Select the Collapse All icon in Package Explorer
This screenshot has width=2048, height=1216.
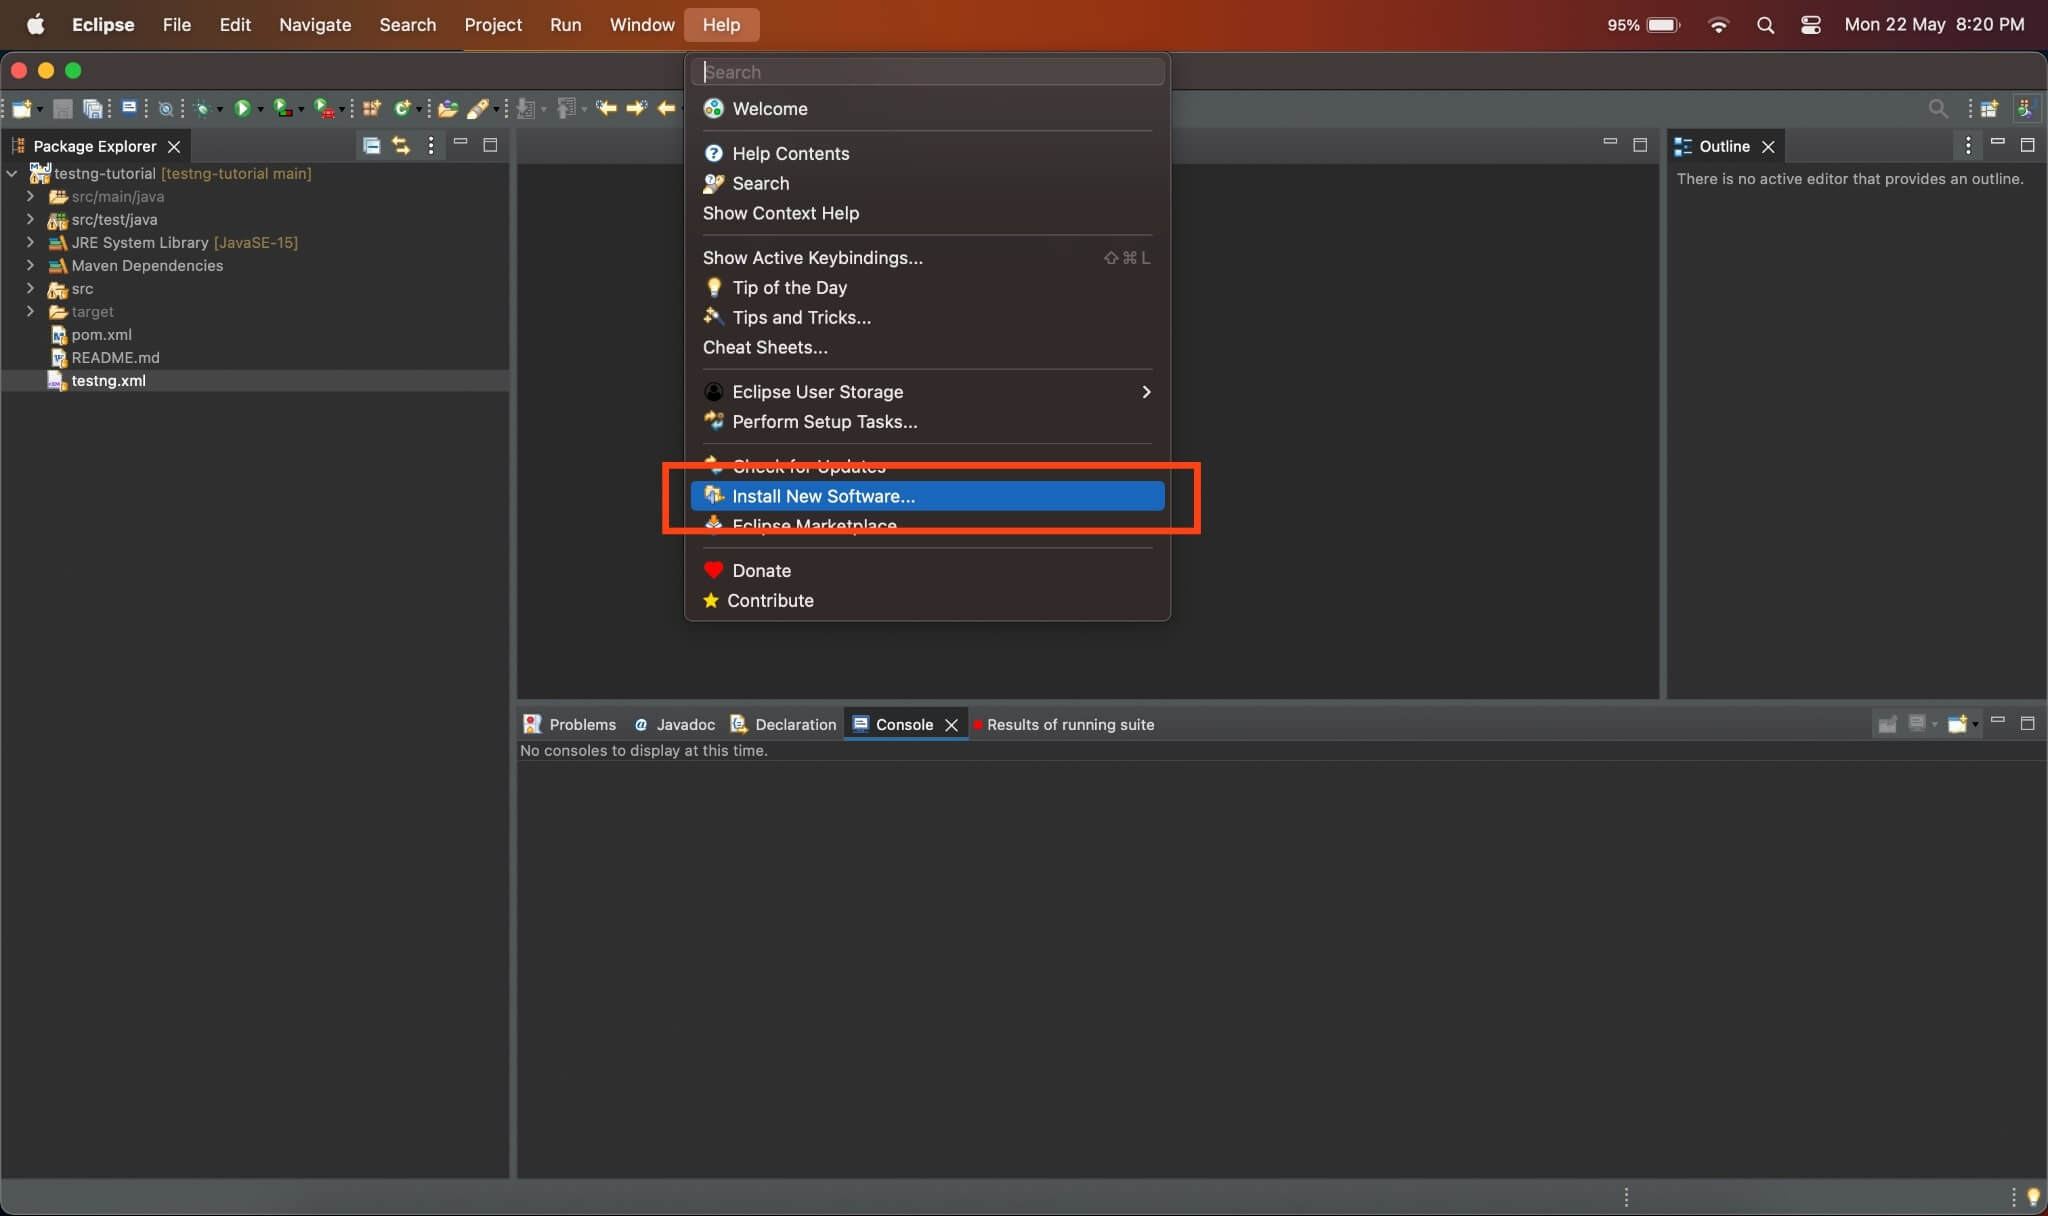click(x=371, y=146)
